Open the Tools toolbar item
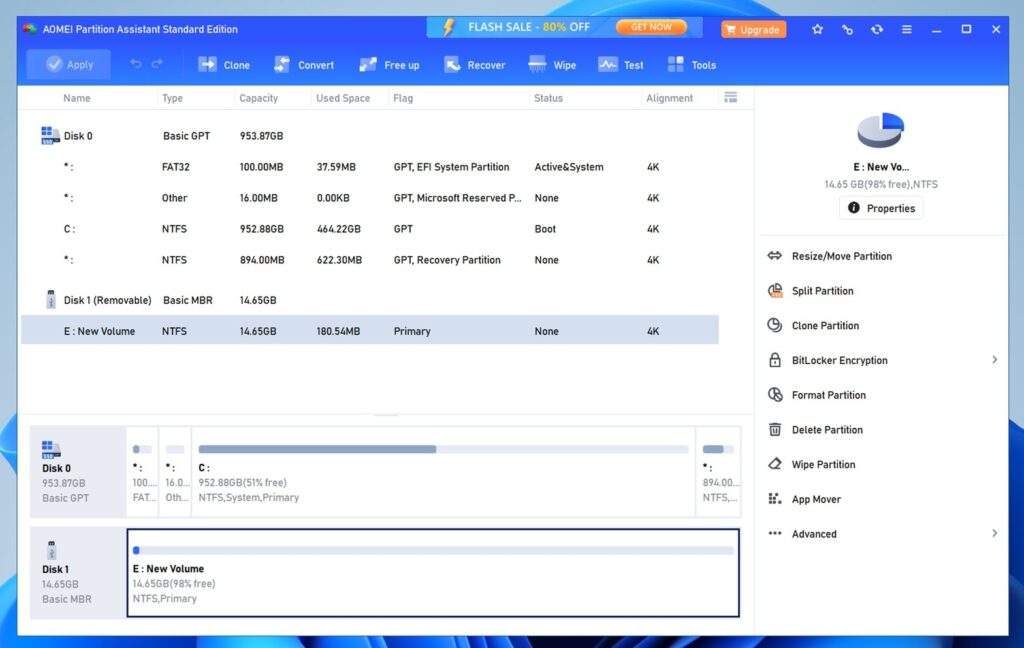Image resolution: width=1024 pixels, height=648 pixels. click(691, 64)
